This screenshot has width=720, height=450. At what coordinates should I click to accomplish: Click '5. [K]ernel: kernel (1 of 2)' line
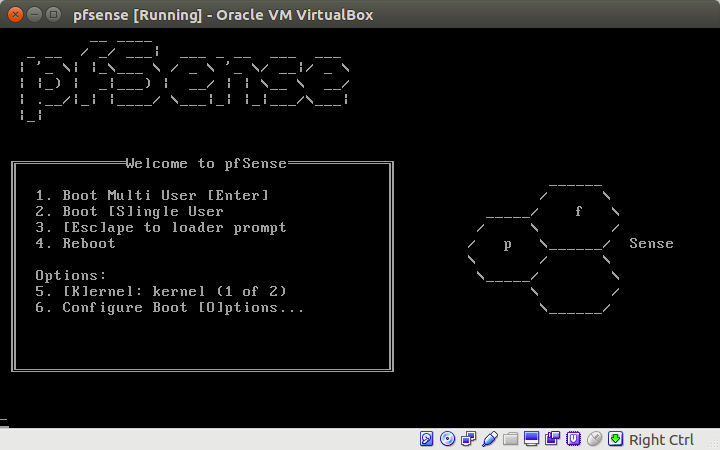point(161,292)
